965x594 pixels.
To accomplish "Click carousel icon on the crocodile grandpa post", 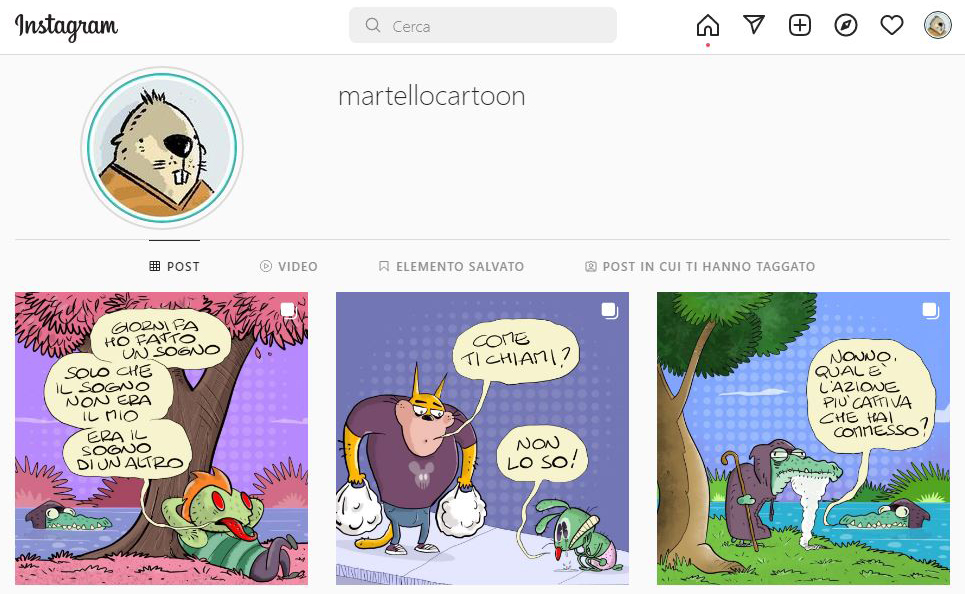I will 931,311.
